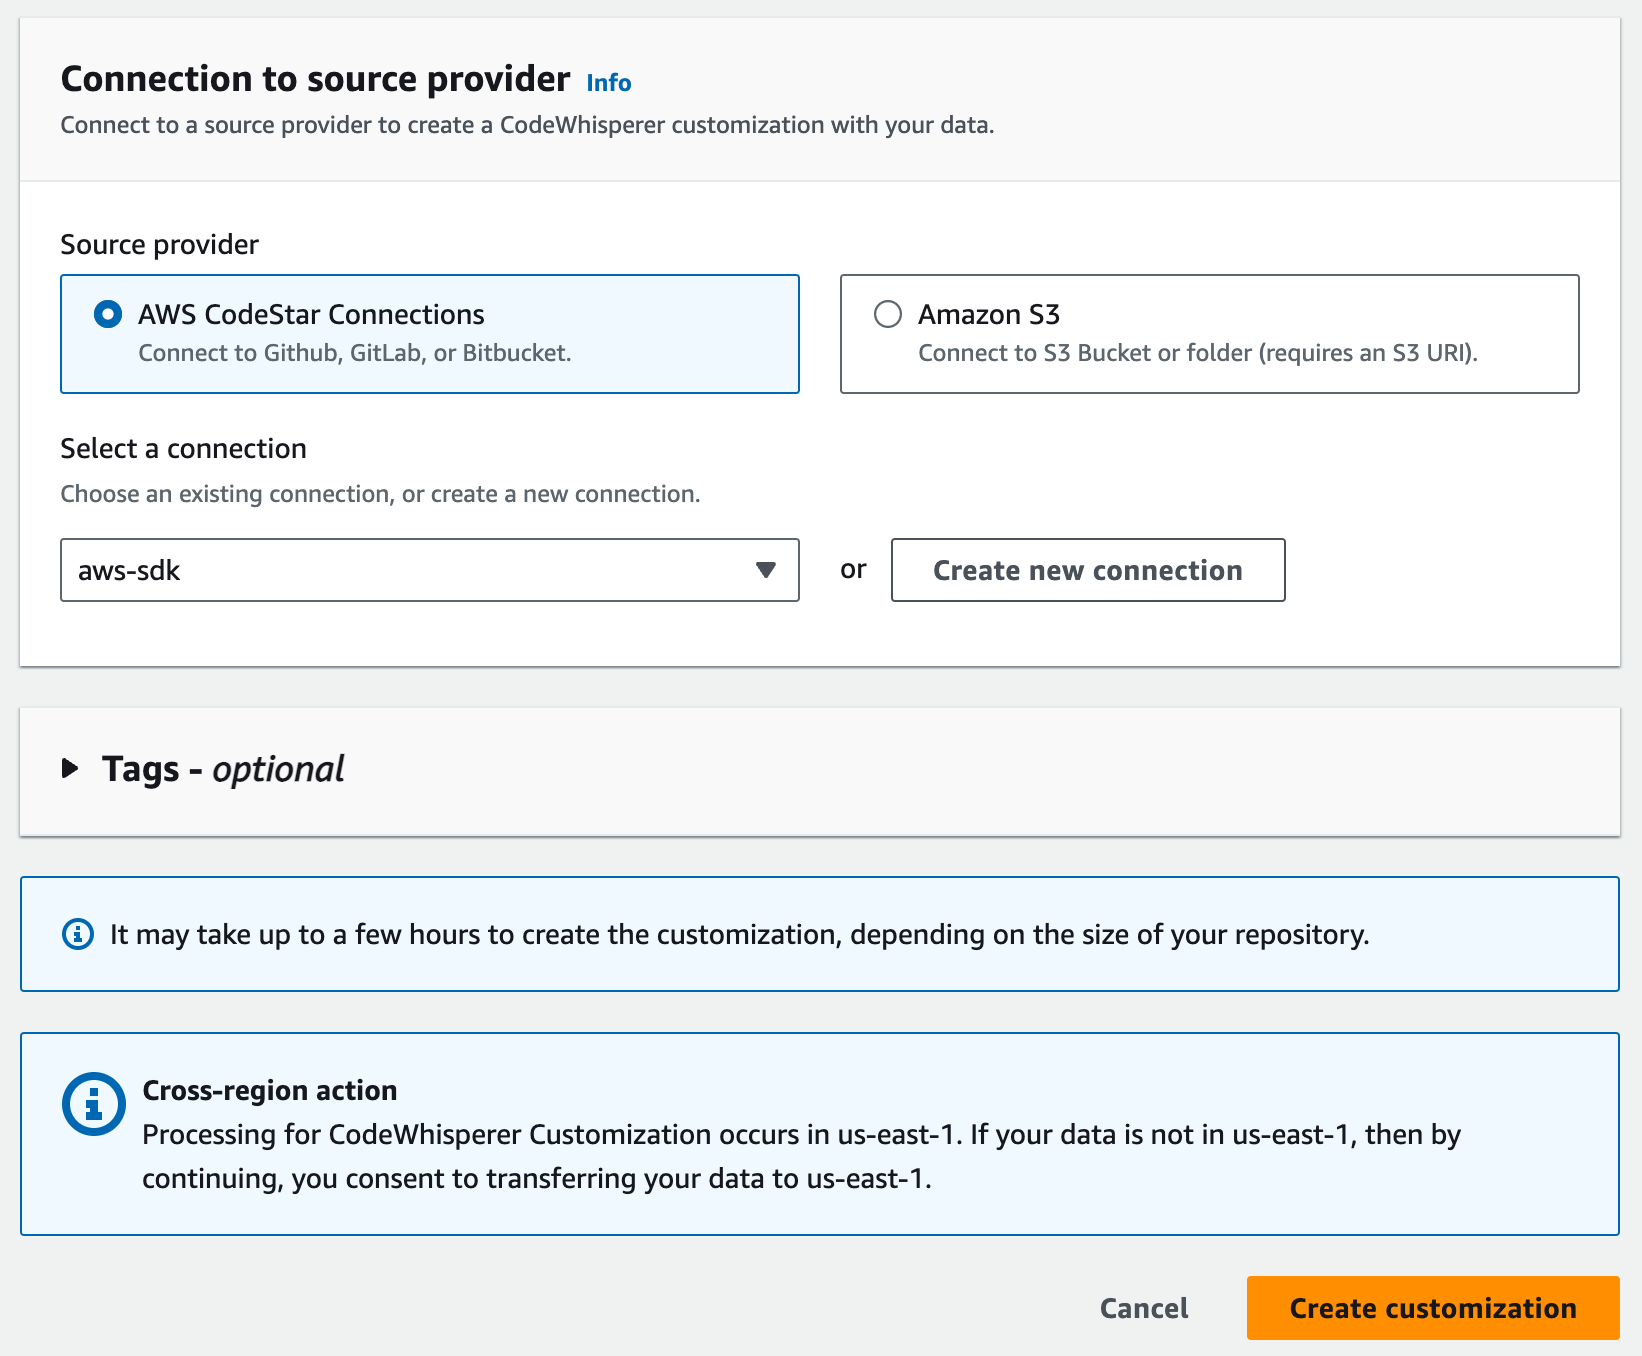The width and height of the screenshot is (1642, 1356).
Task: Open the aws-sdk connection dropdown
Action: [x=429, y=570]
